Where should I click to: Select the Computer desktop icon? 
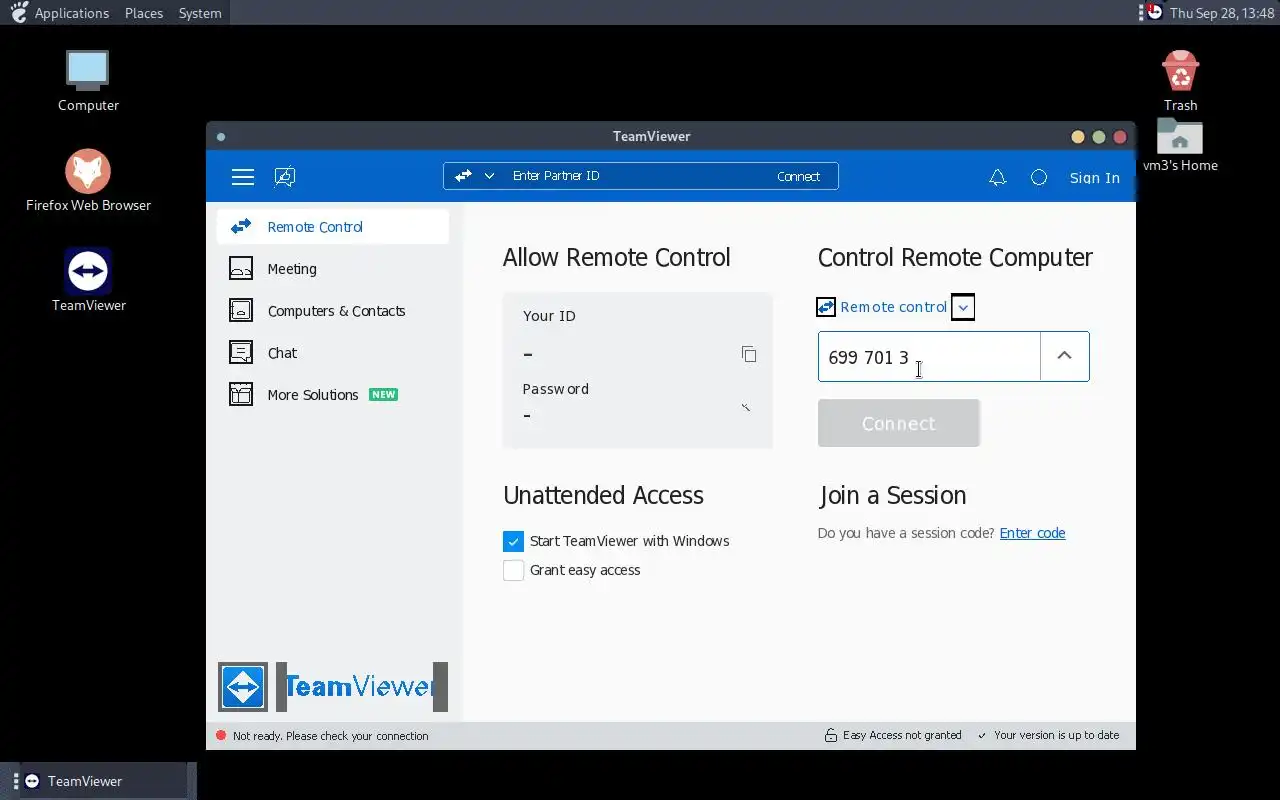pyautogui.click(x=88, y=81)
